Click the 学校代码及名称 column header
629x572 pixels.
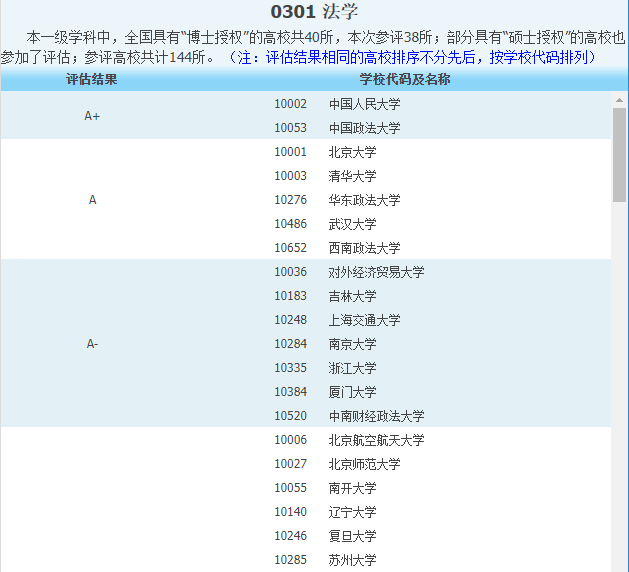pyautogui.click(x=405, y=79)
